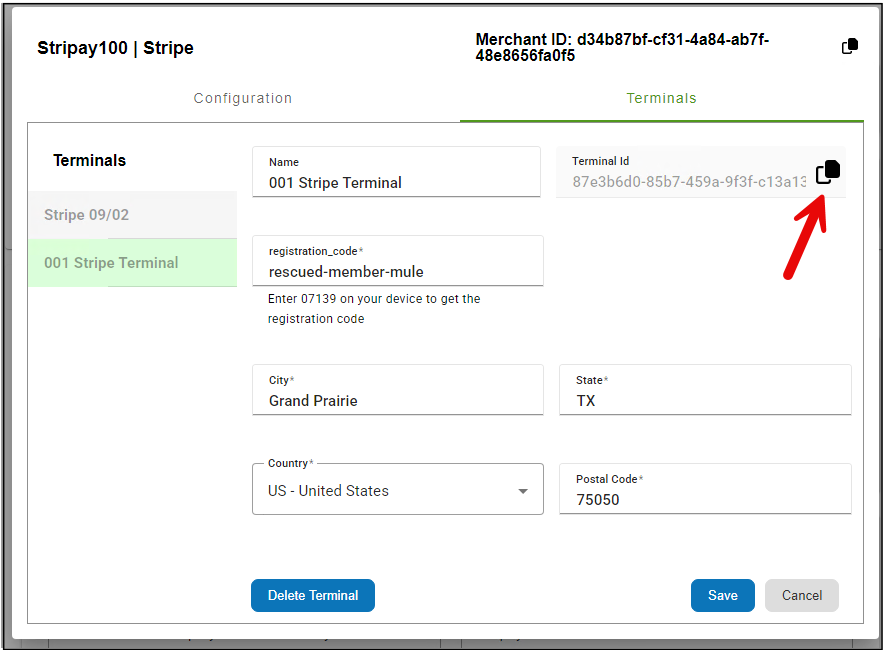Screen dimensions: 883x651
Task: Open the Terminals tab
Action: (x=661, y=98)
